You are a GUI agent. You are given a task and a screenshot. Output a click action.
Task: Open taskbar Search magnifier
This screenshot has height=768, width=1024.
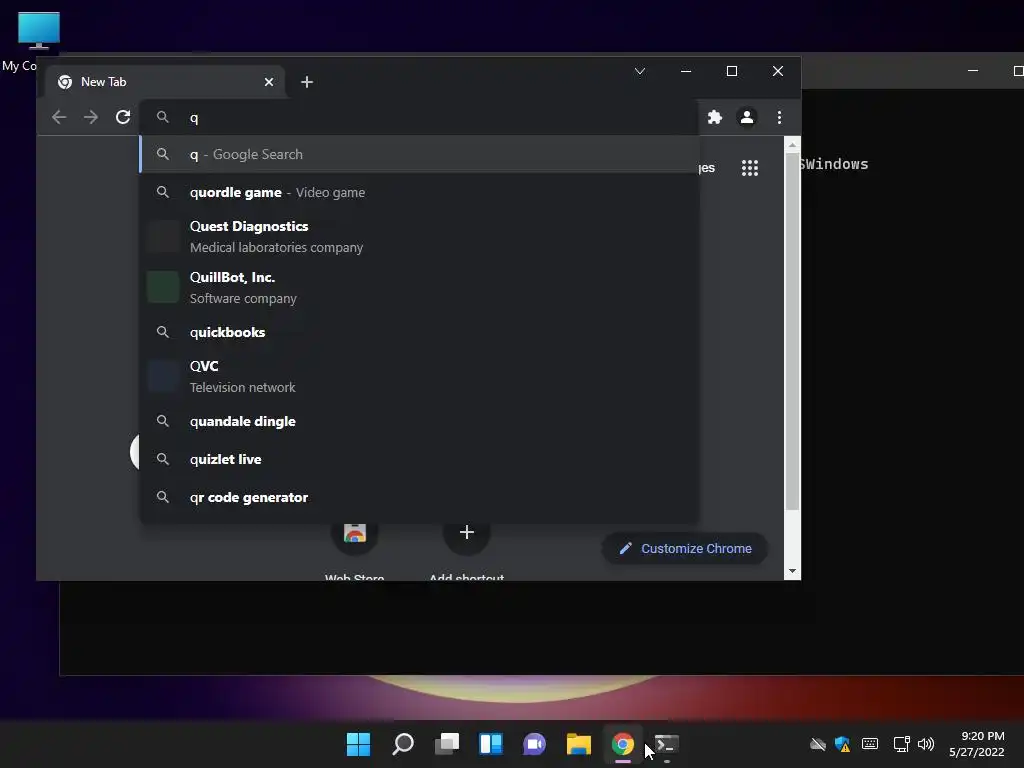tap(402, 744)
